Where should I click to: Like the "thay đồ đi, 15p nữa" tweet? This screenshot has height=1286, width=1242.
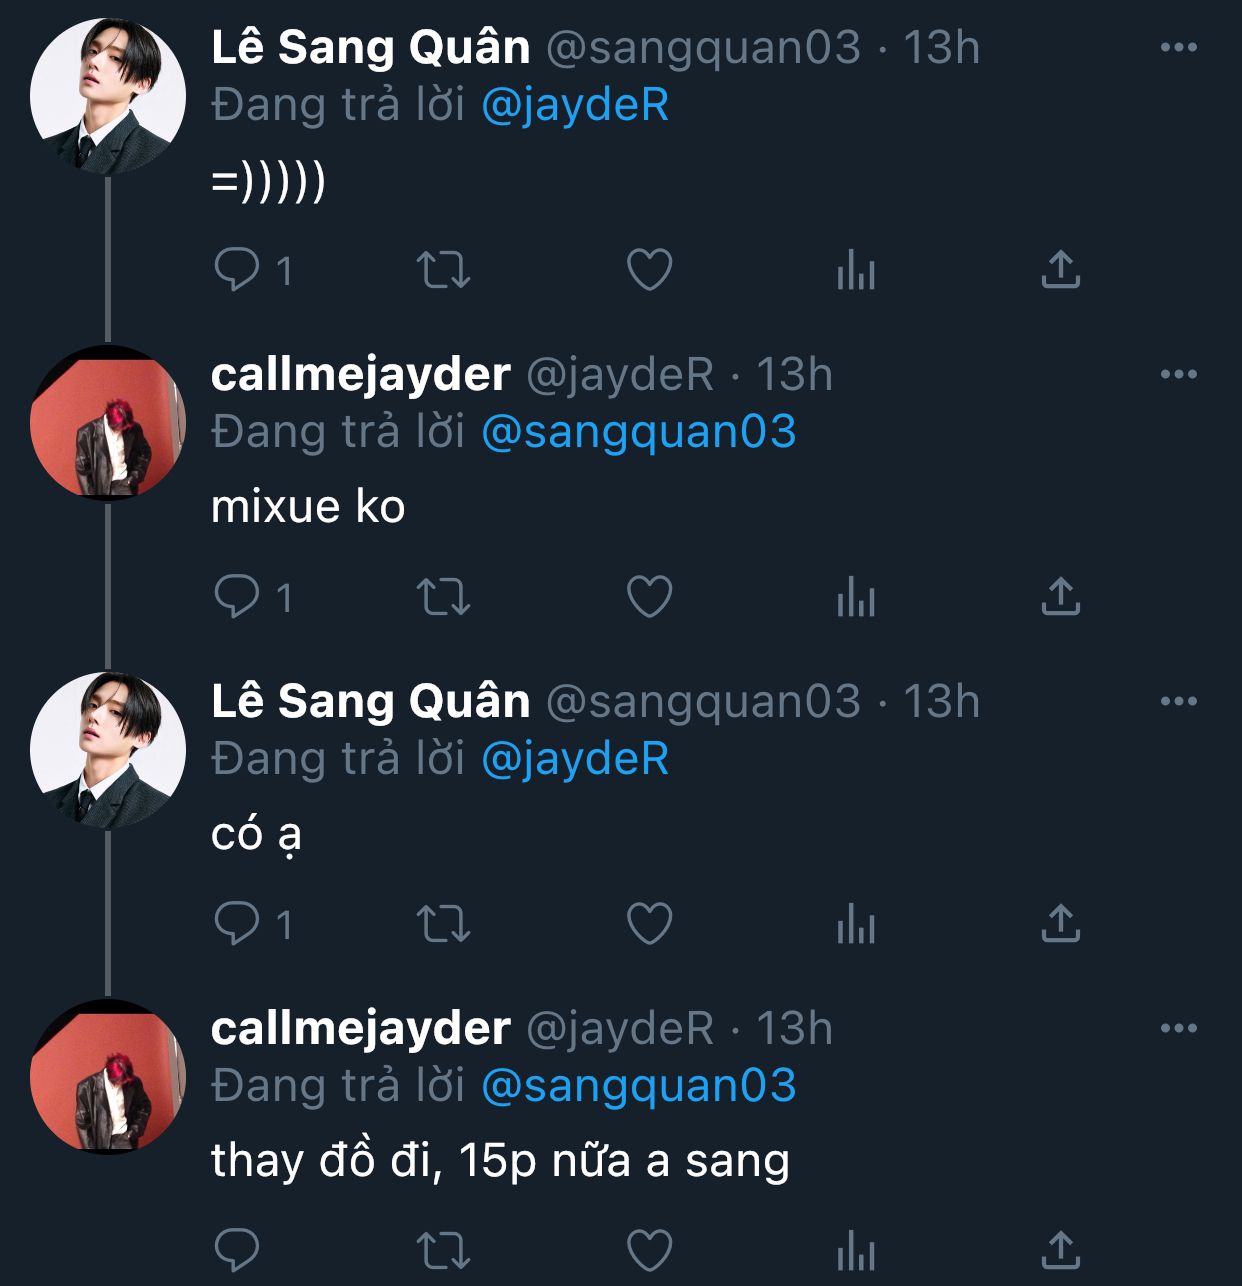point(649,1250)
